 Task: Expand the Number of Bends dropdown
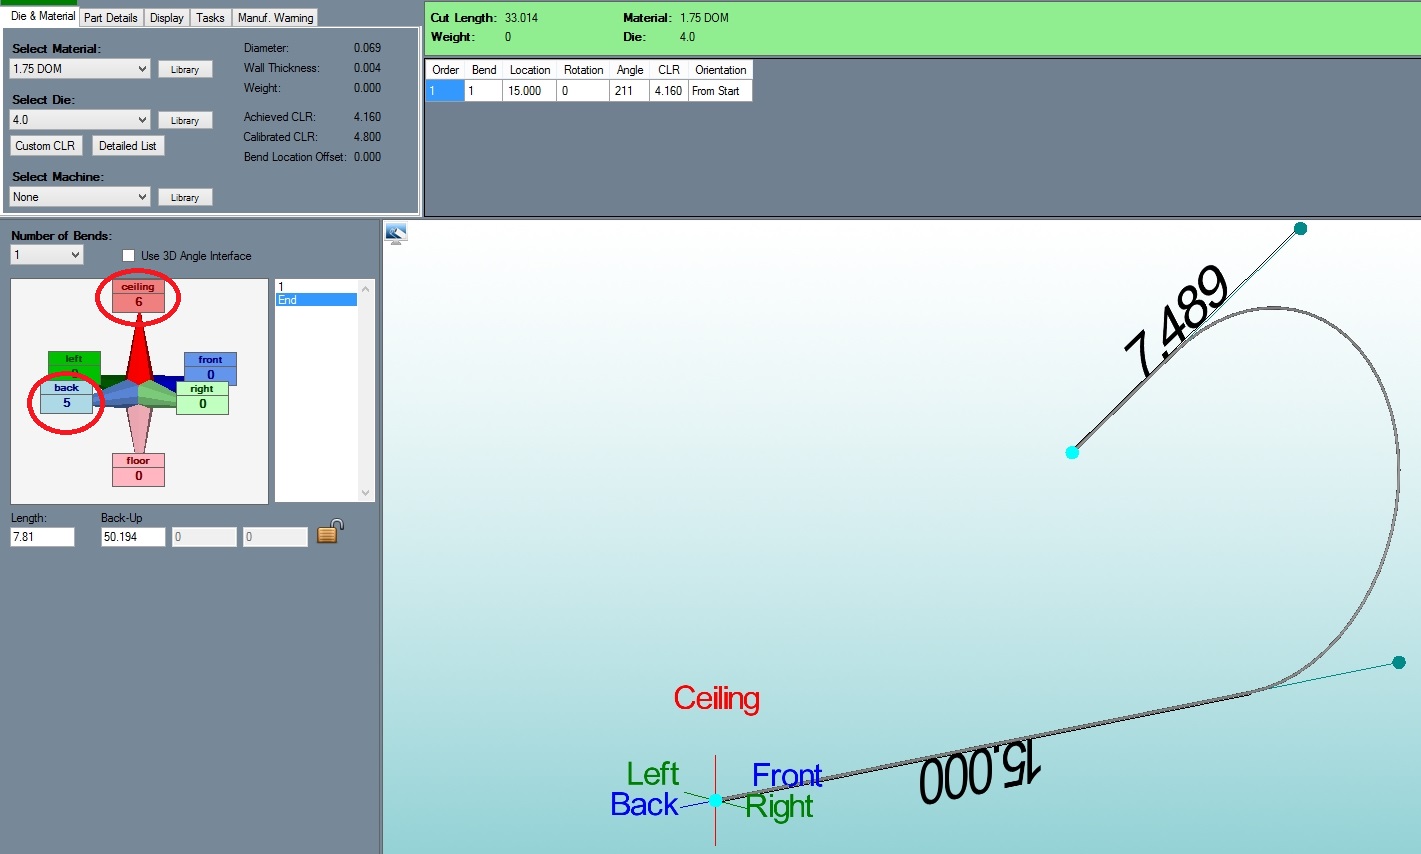[x=46, y=255]
